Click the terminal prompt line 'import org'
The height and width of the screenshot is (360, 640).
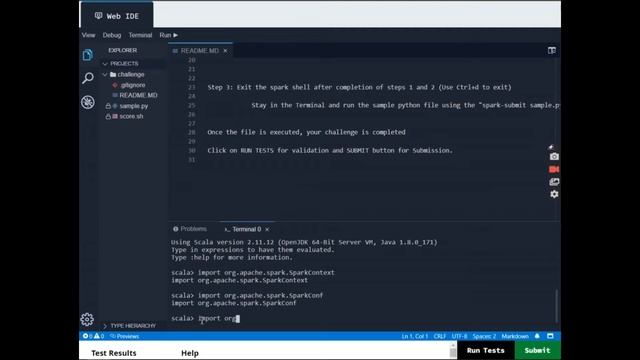click(205, 318)
